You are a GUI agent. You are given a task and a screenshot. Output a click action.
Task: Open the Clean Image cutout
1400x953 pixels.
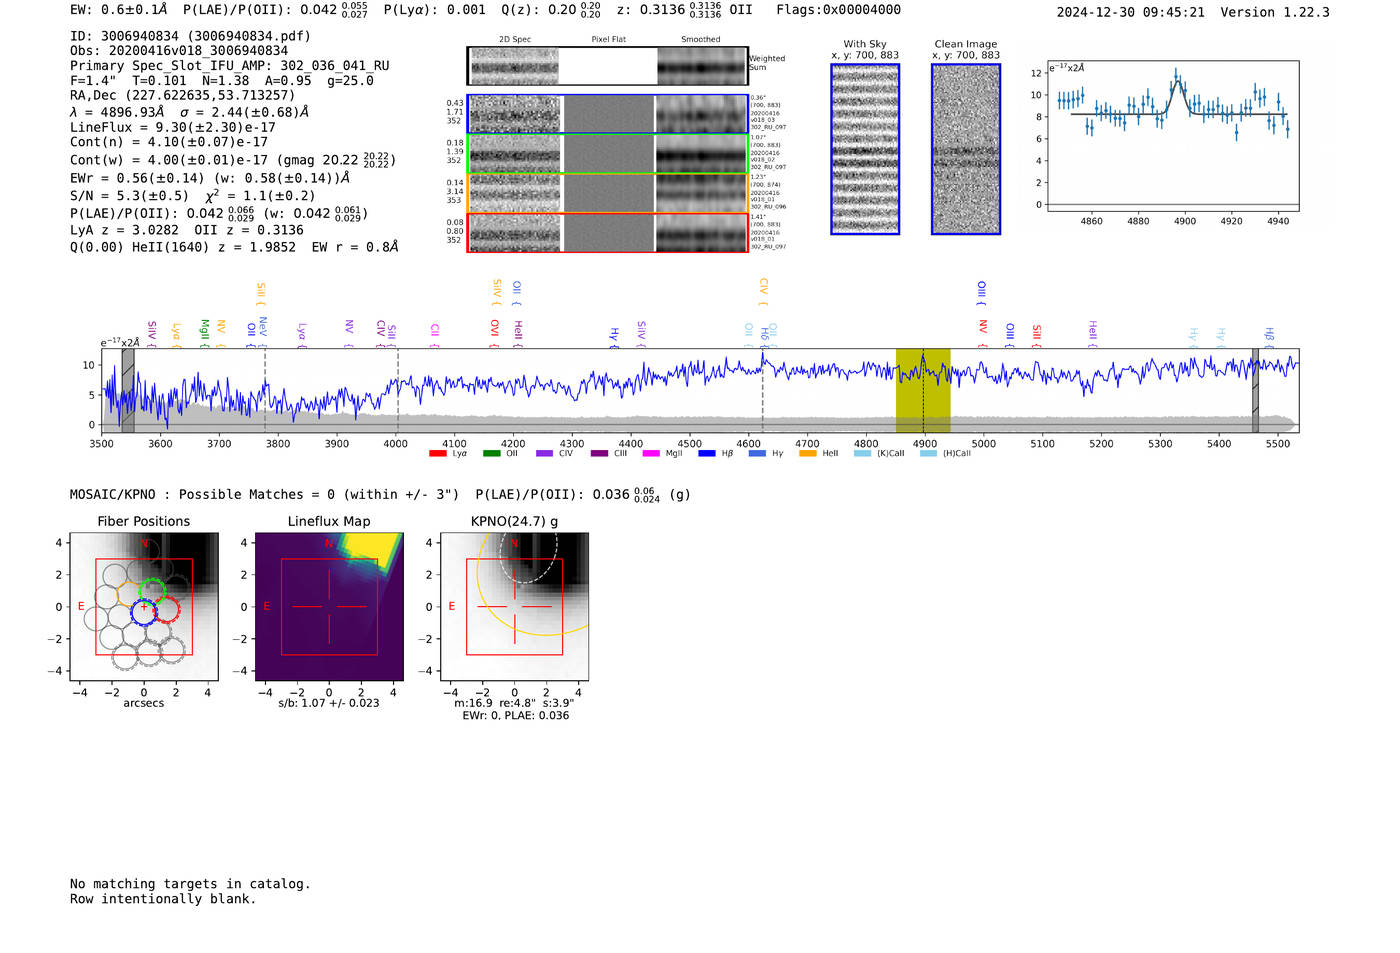(x=966, y=149)
